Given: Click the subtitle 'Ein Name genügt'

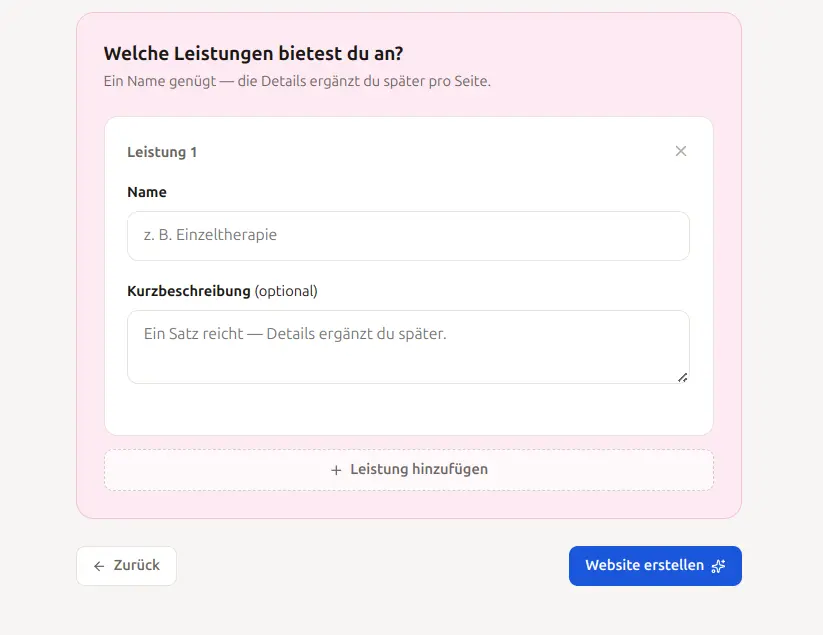Looking at the screenshot, I should pos(160,81).
